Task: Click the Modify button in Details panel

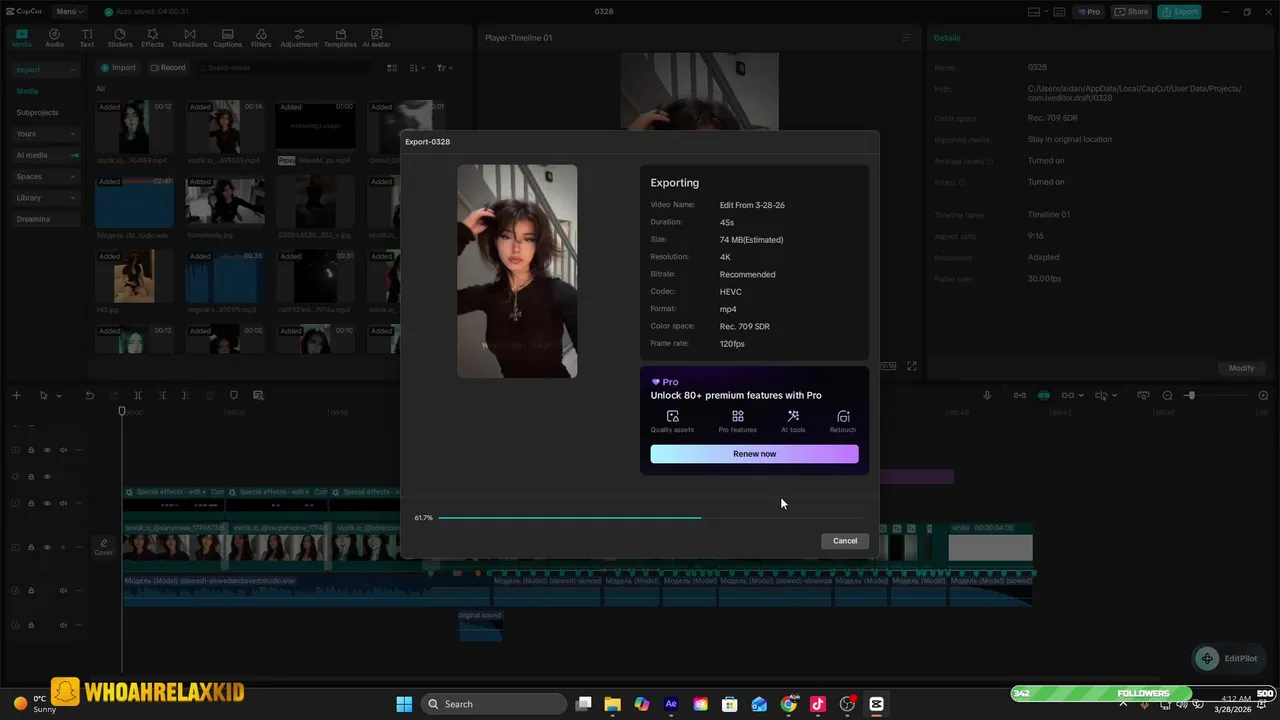Action: [1241, 368]
